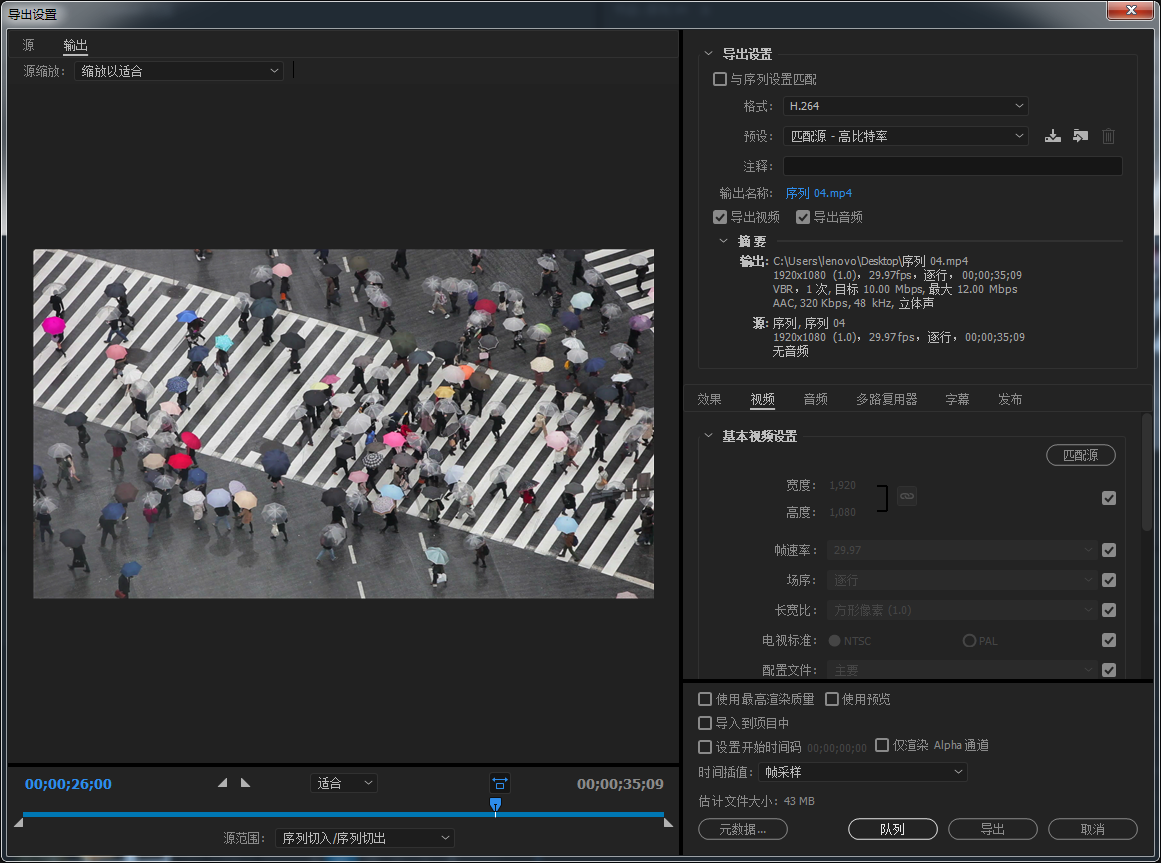Screen dimensions: 1161x863
Task: Enable 与序列设置匹配 checkbox
Action: click(x=720, y=79)
